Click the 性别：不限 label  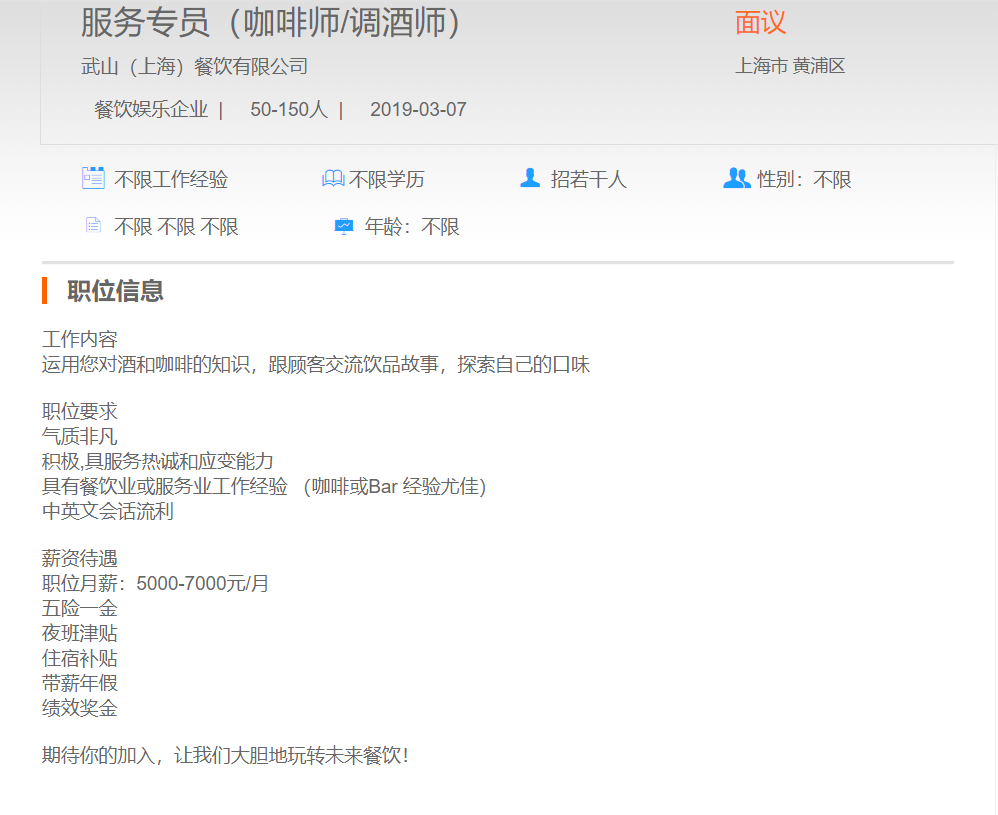coord(804,180)
